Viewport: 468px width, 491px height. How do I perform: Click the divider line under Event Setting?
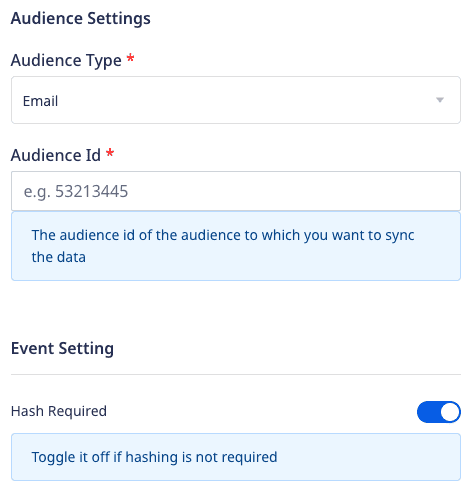tap(236, 374)
